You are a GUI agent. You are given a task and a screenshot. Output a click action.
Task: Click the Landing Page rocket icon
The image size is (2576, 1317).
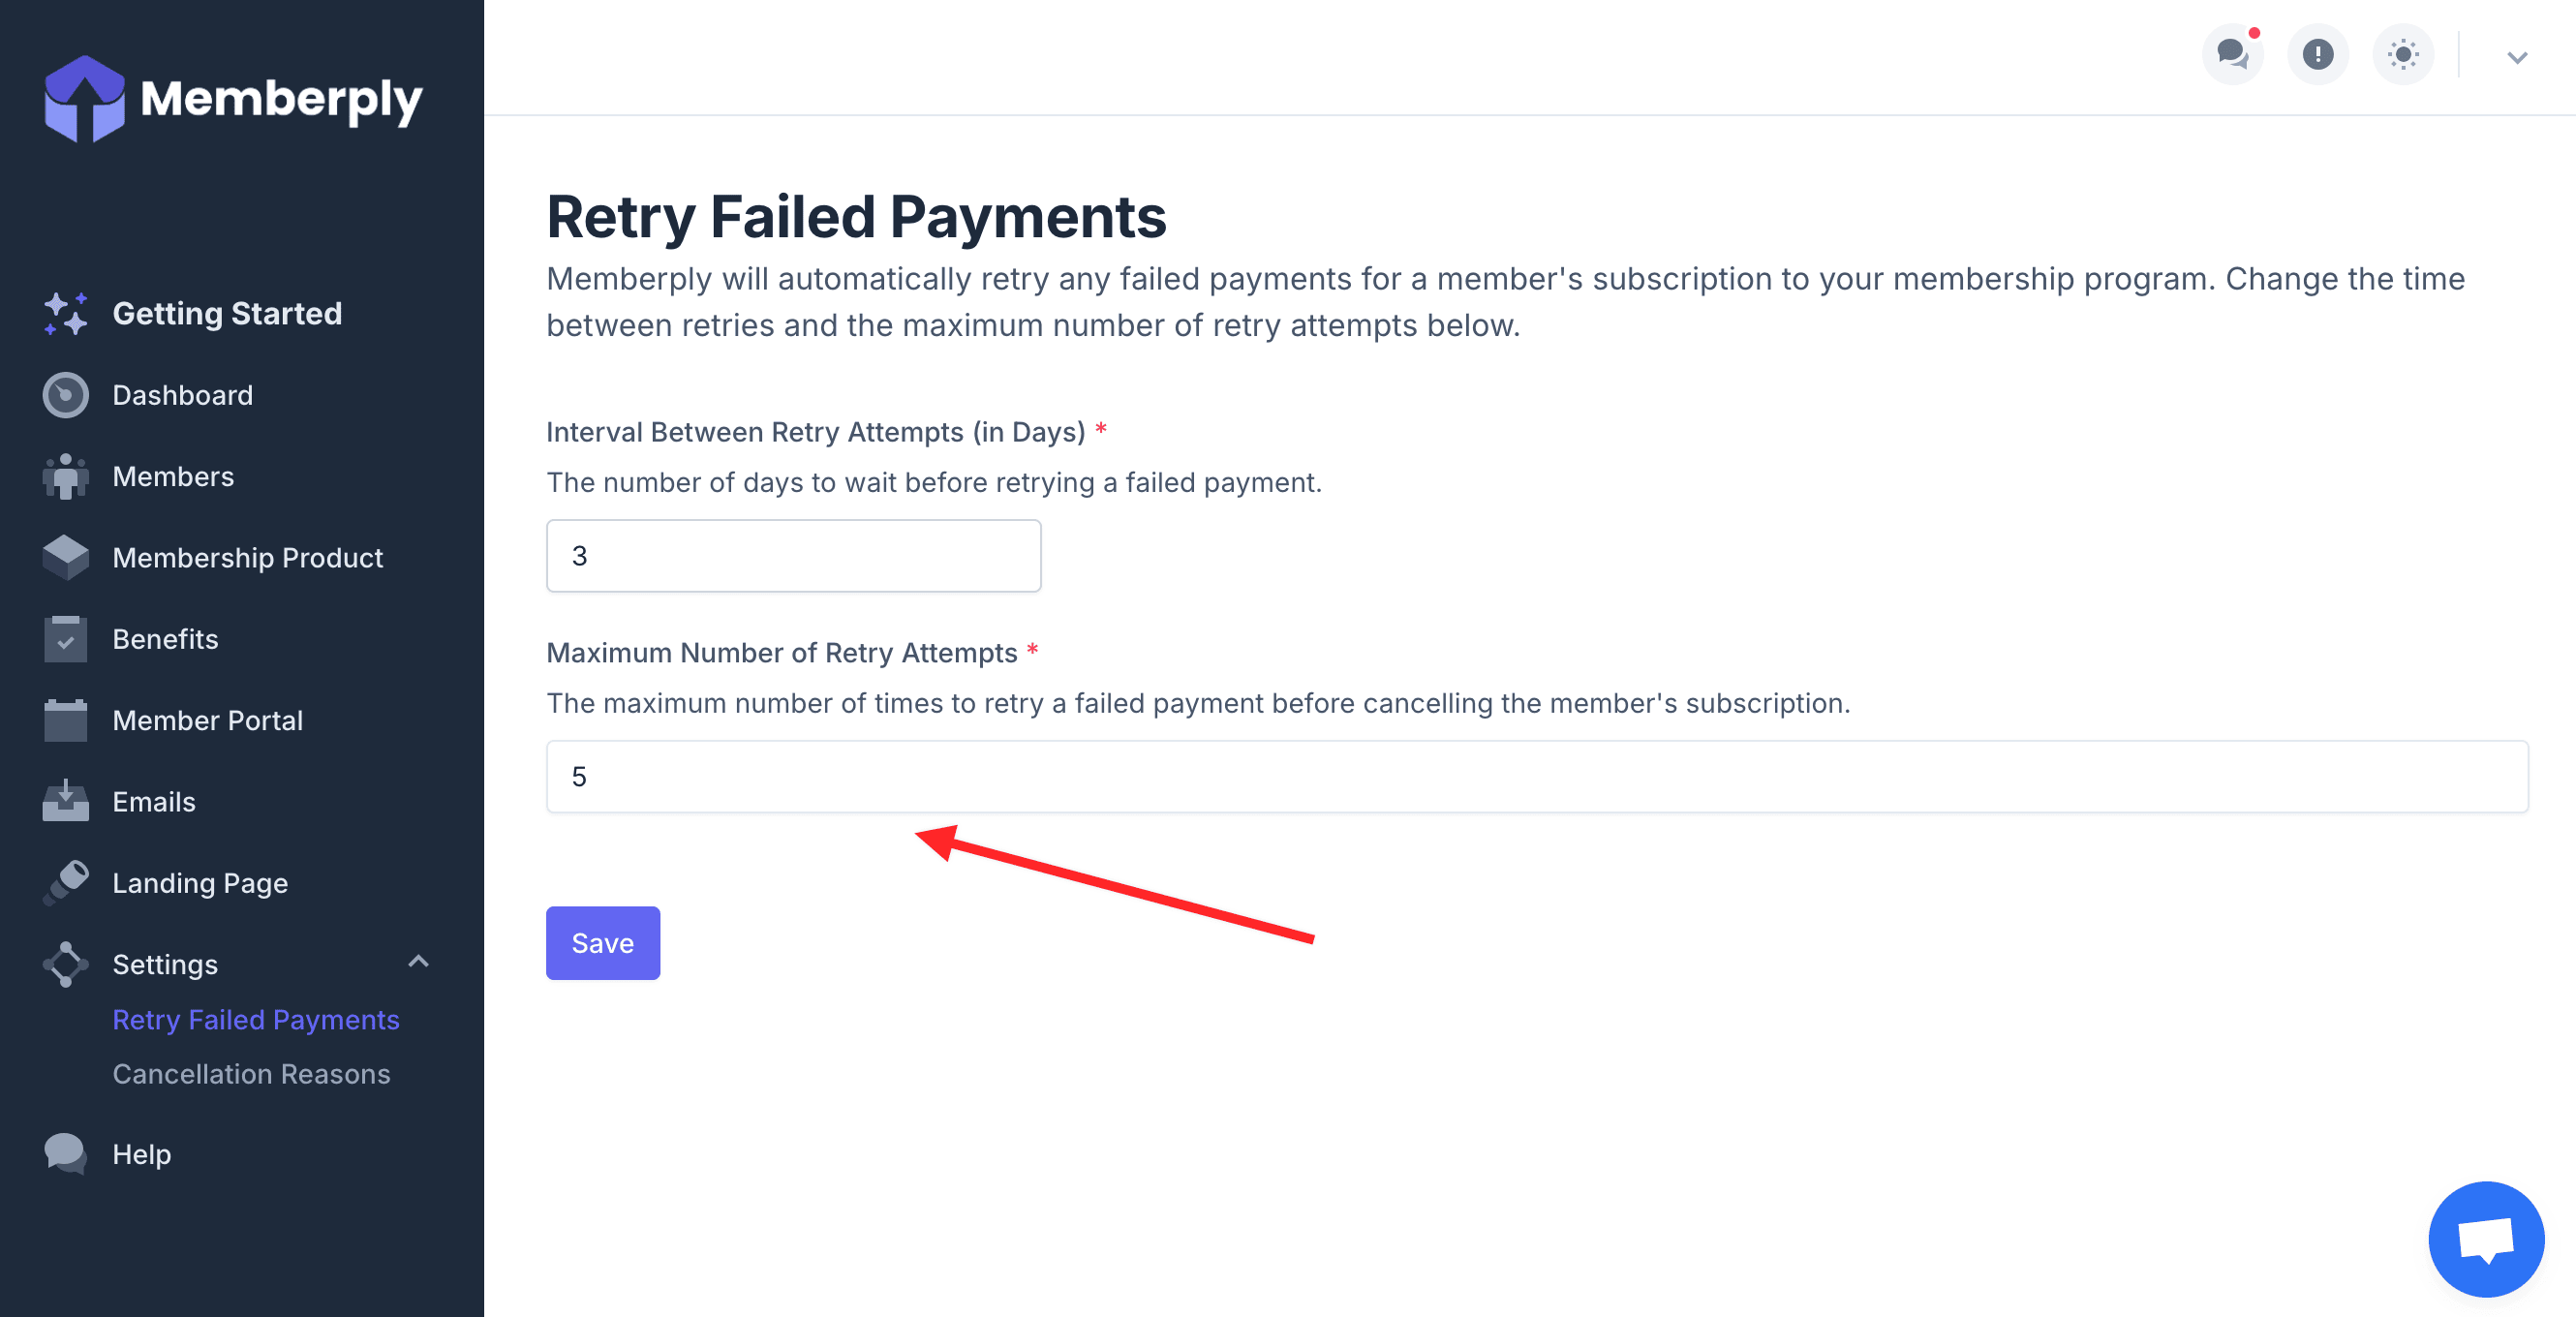[x=66, y=882]
